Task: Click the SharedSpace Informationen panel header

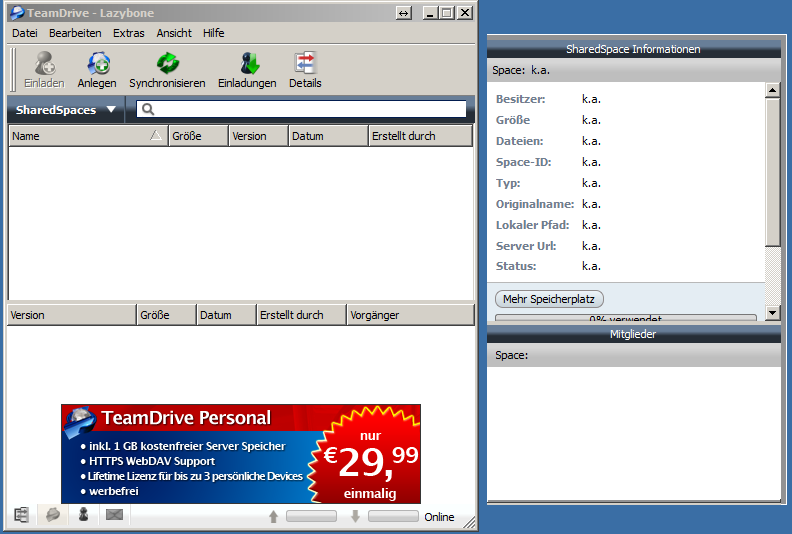Action: click(633, 49)
